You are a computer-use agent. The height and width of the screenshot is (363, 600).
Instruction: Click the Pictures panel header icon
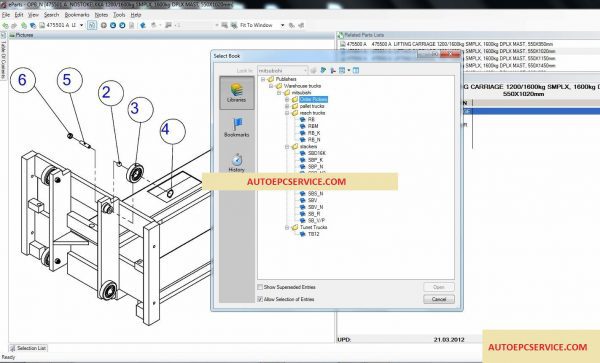[x=12, y=35]
